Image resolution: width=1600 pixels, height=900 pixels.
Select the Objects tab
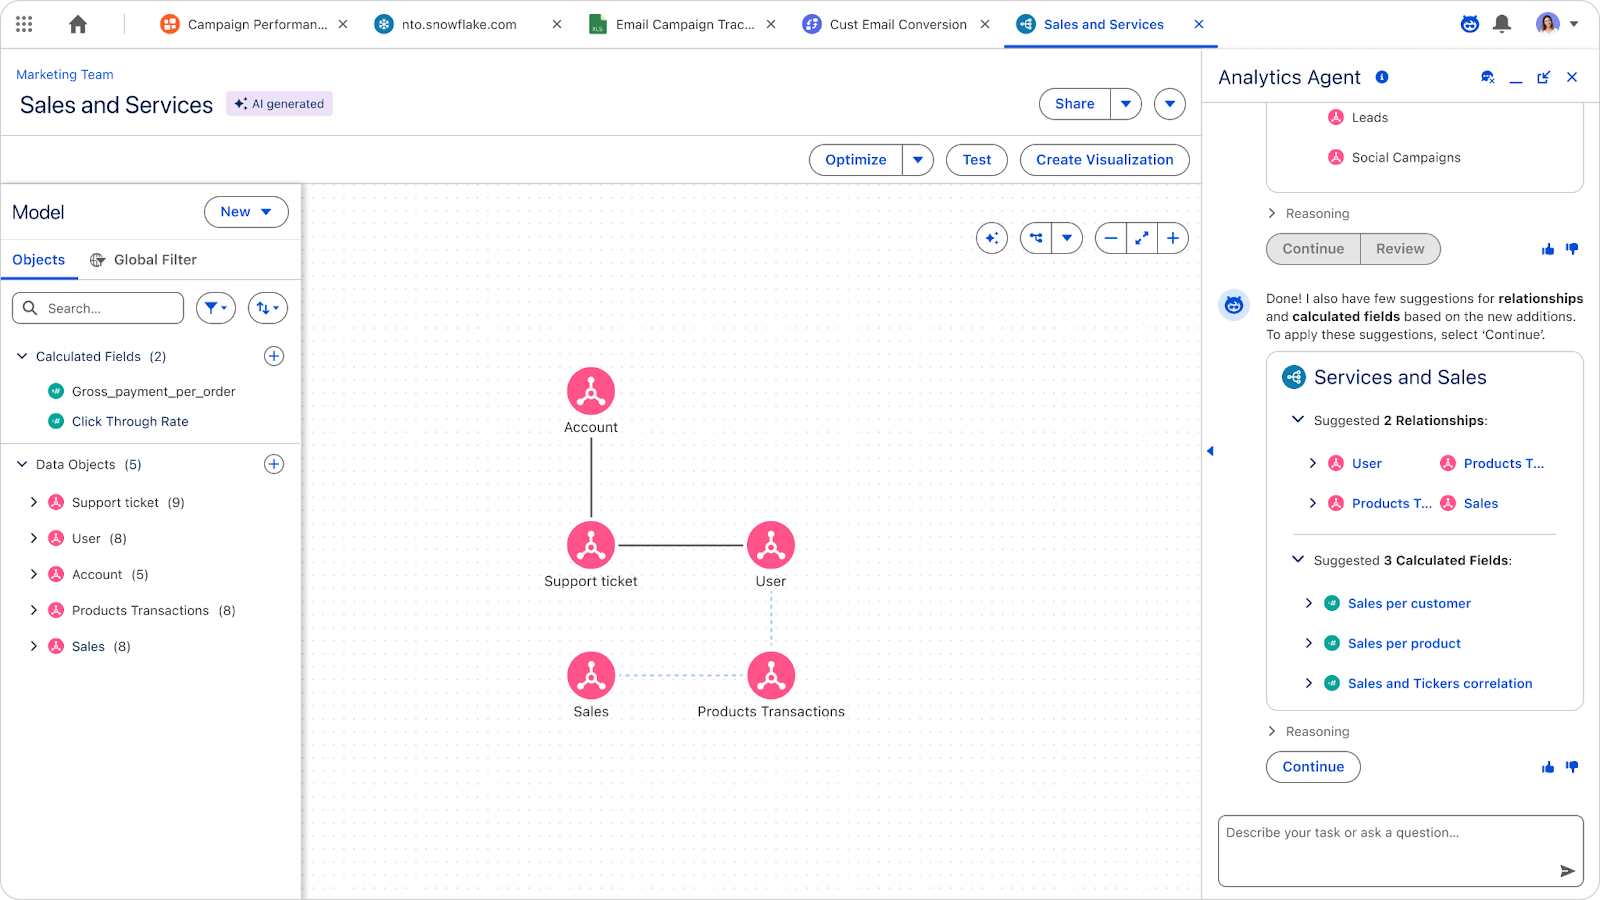click(x=39, y=260)
